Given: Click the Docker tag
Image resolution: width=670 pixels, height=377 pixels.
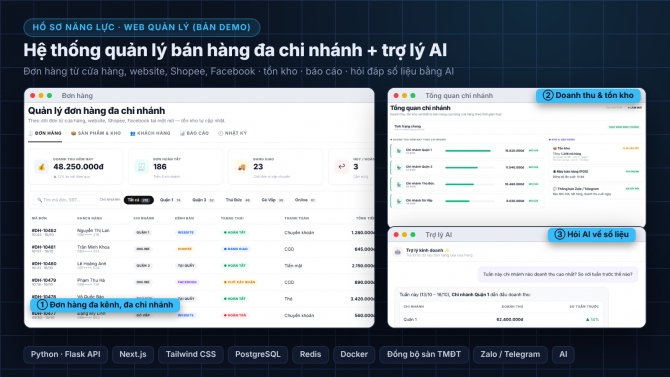Looking at the screenshot, I should coord(354,354).
